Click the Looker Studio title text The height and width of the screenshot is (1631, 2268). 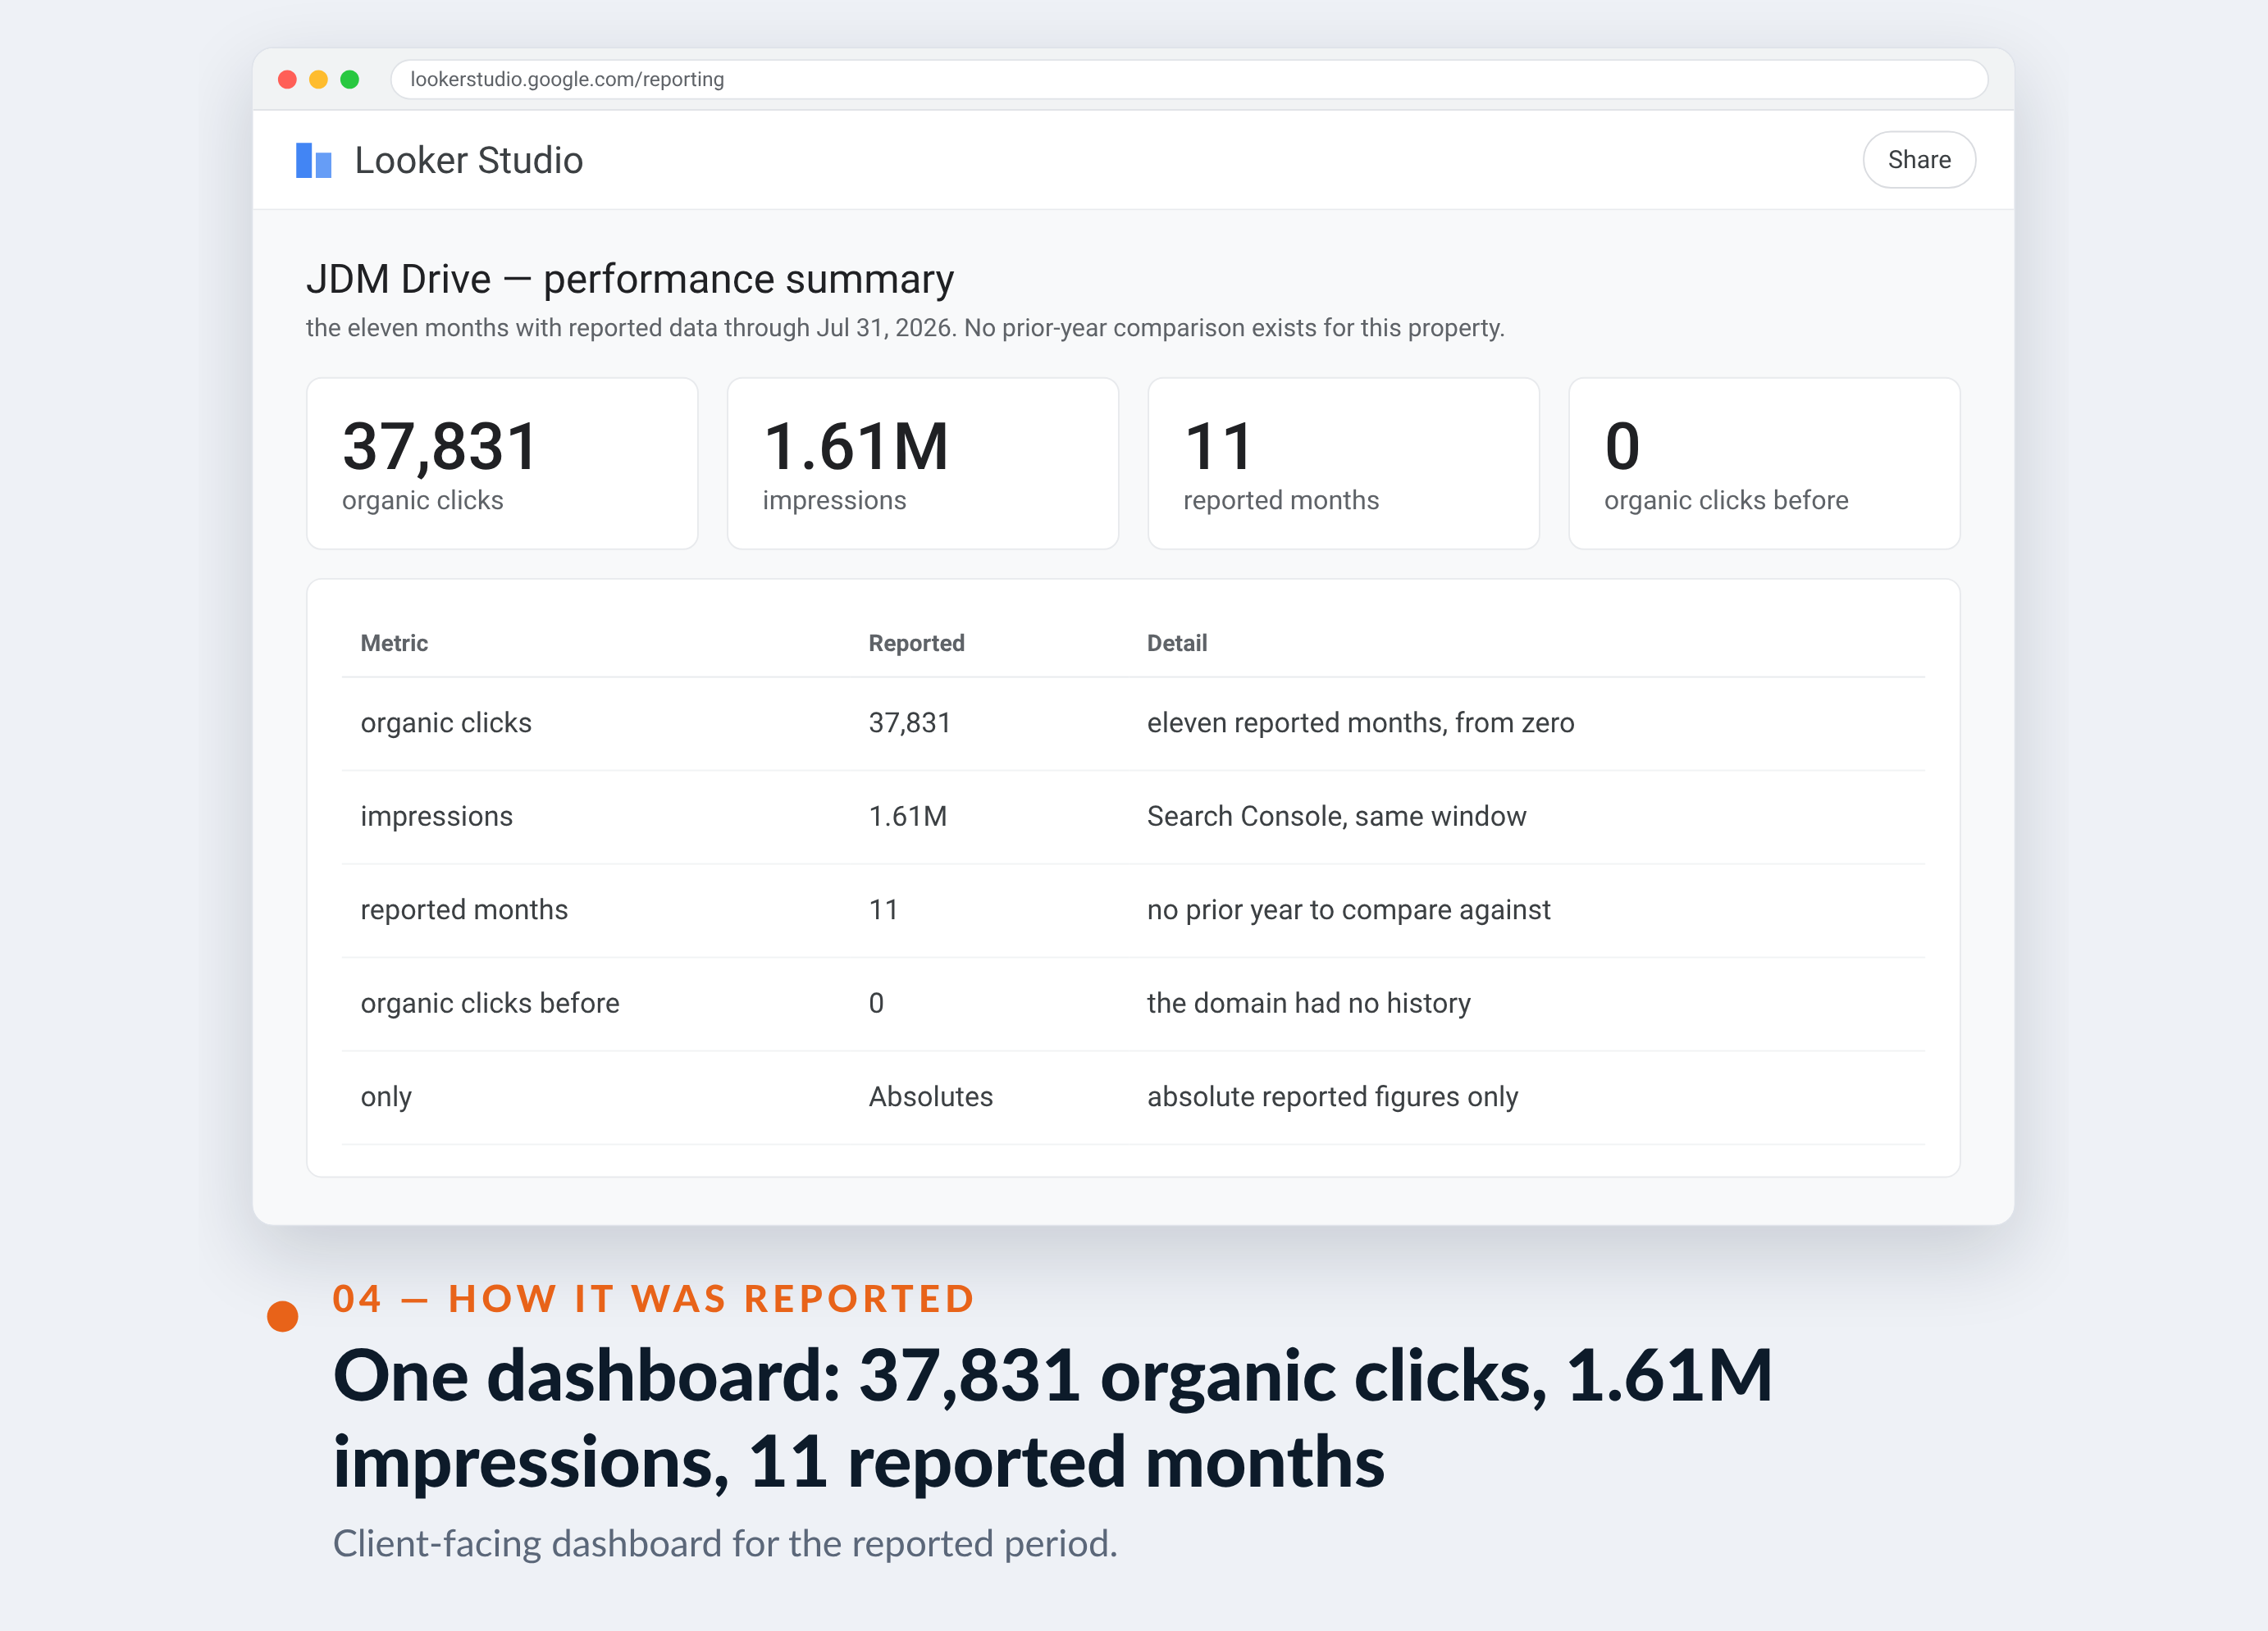point(468,160)
